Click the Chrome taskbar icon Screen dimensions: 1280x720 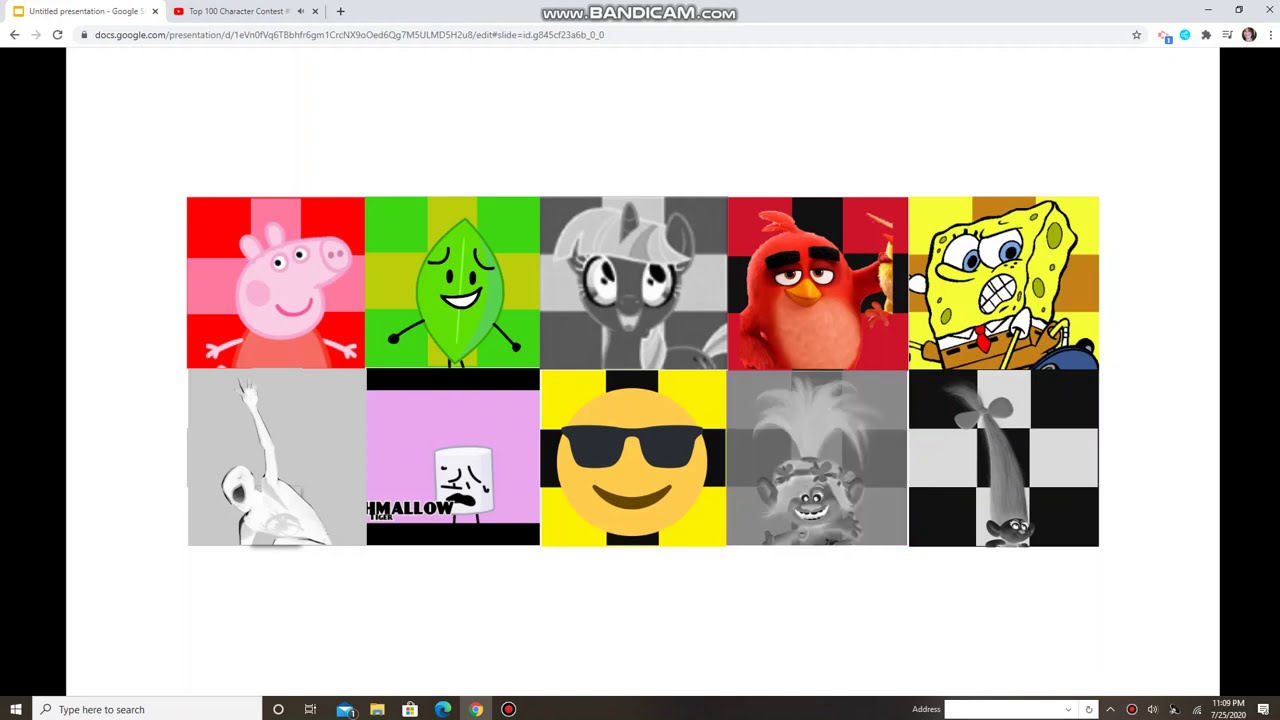[476, 709]
